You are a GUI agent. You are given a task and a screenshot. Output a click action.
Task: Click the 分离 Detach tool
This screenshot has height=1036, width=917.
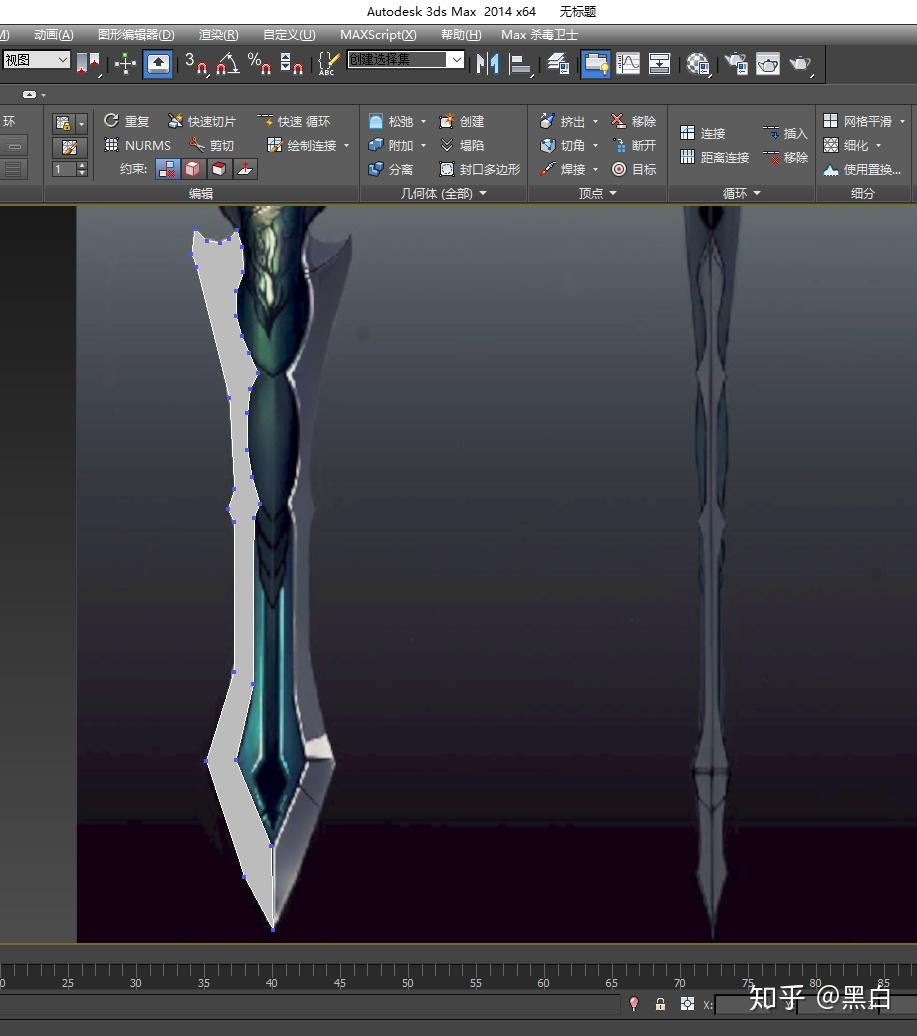tap(390, 169)
